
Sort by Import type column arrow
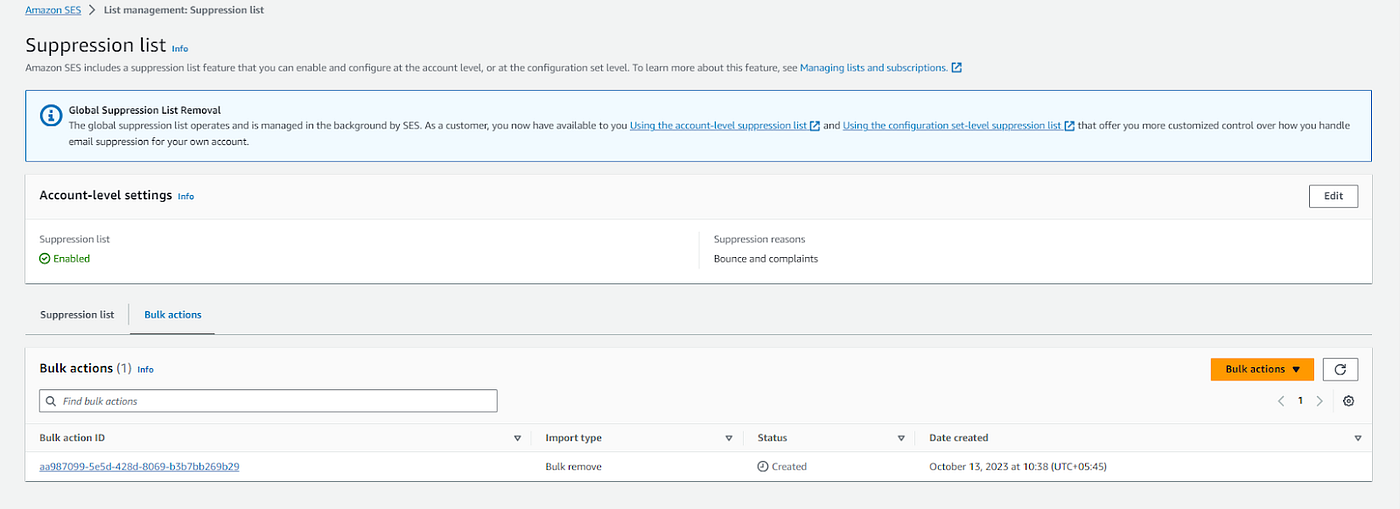[x=729, y=438]
